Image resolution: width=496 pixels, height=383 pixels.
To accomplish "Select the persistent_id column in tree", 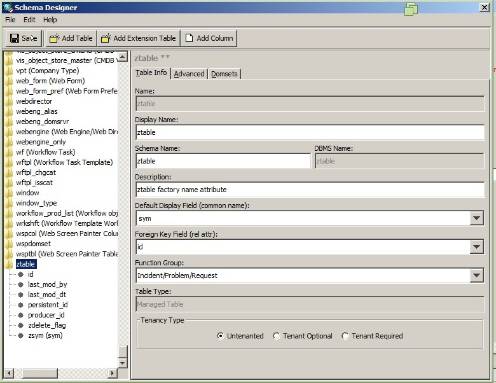I will click(48, 305).
